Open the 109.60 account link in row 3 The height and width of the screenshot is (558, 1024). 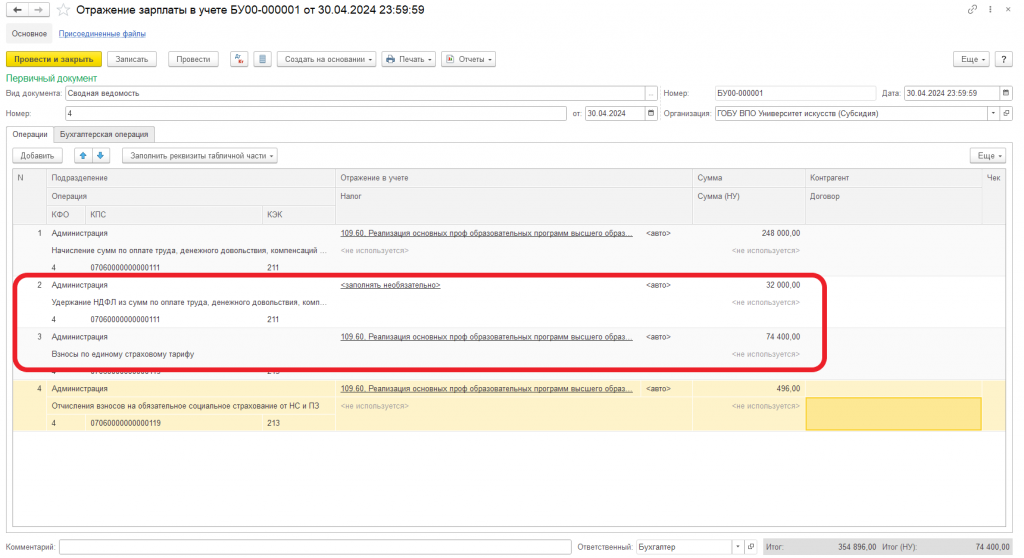(486, 336)
